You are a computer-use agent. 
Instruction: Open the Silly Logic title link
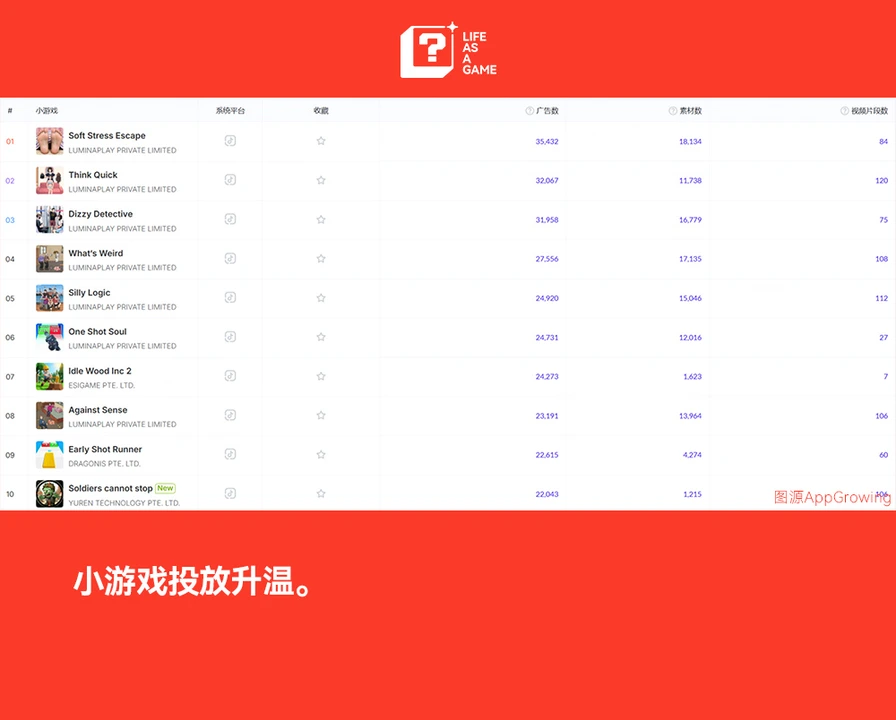[90, 293]
